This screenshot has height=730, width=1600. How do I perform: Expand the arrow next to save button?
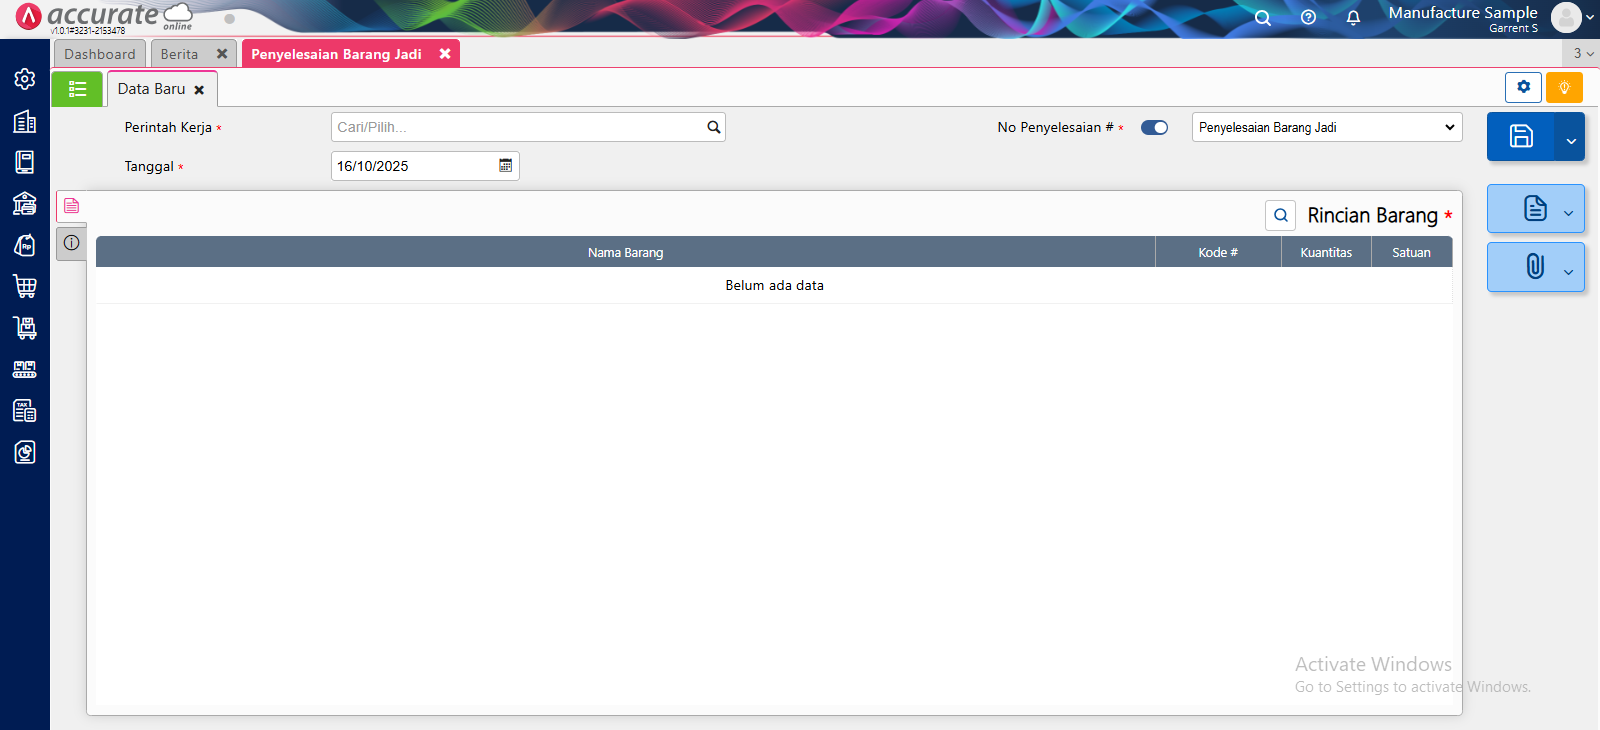pyautogui.click(x=1570, y=140)
